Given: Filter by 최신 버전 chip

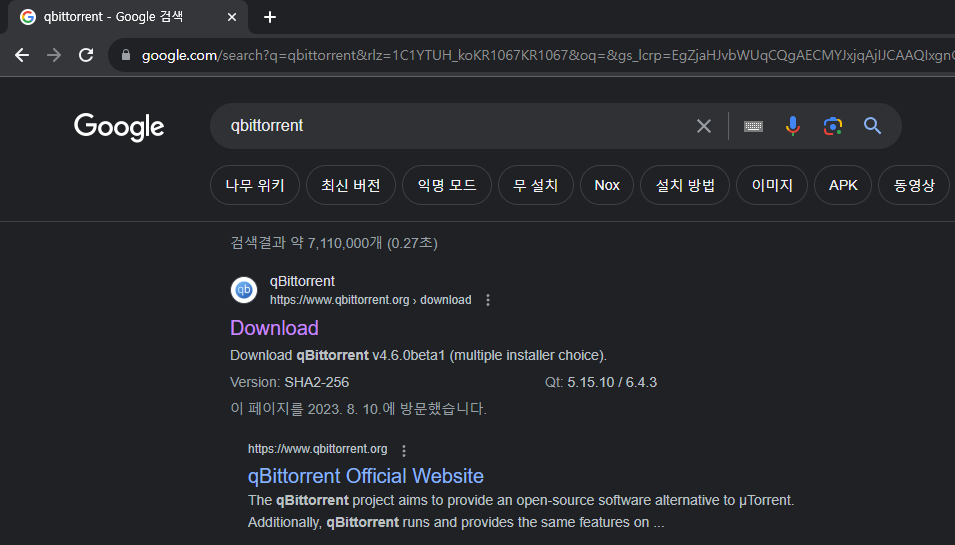Looking at the screenshot, I should pos(351,185).
